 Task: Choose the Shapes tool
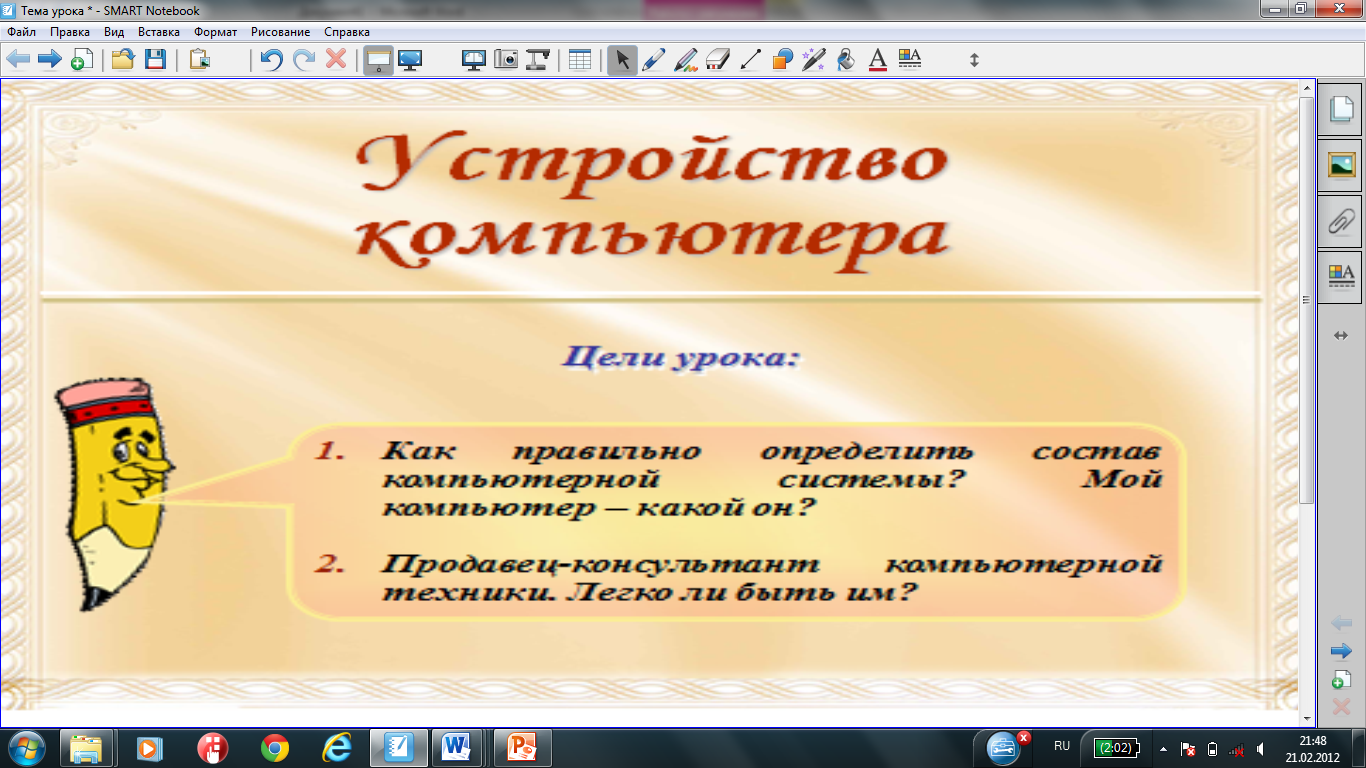tap(782, 59)
